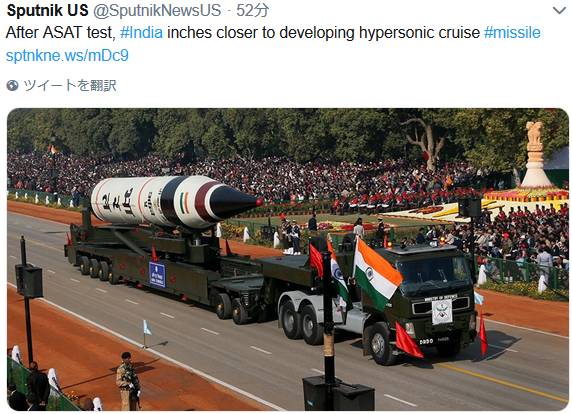Open the tweet options chevron menu
This screenshot has width=572, height=414.
click(x=559, y=11)
